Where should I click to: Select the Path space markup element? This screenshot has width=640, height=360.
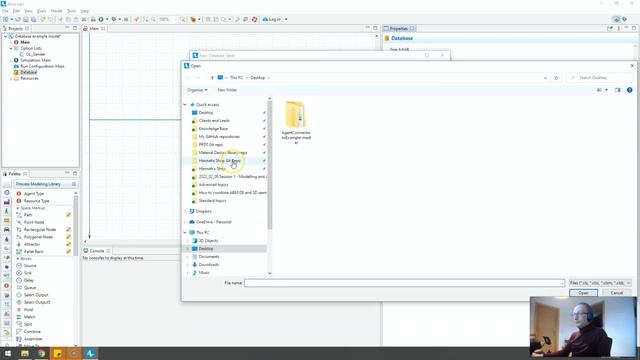[27, 215]
